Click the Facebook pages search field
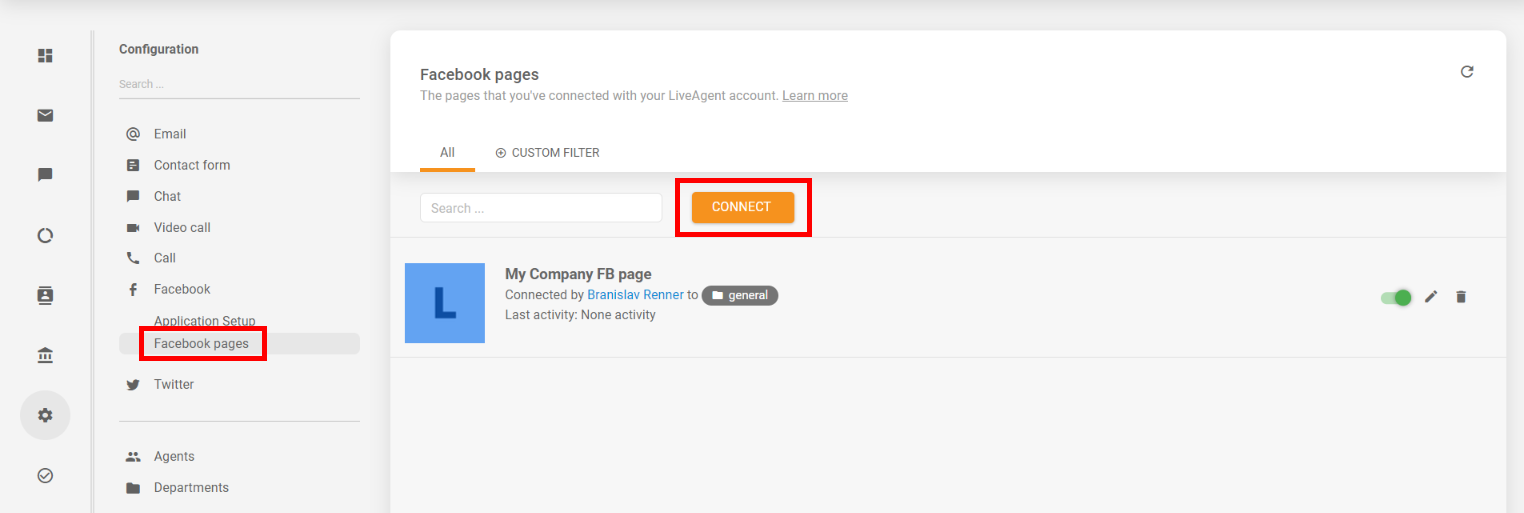Image resolution: width=1524 pixels, height=513 pixels. [541, 208]
